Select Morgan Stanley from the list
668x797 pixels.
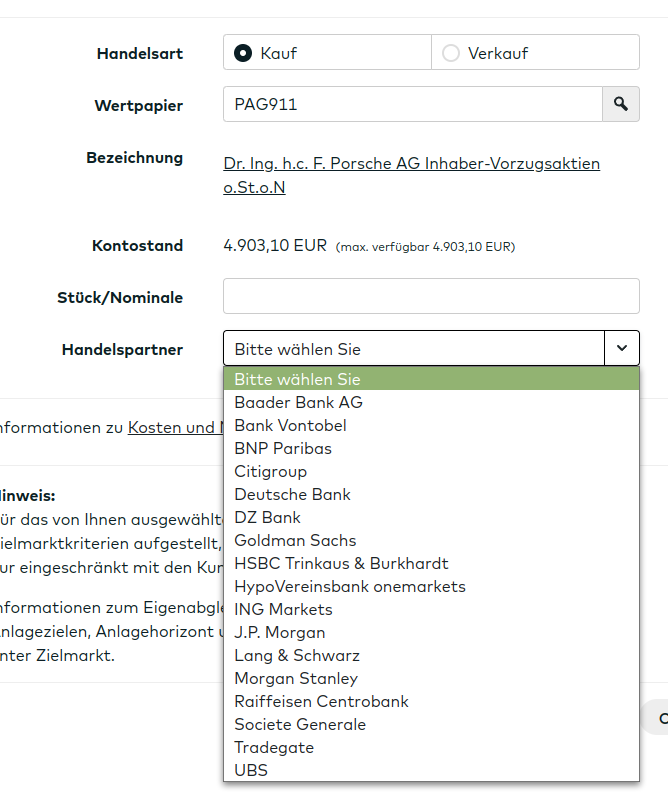click(431, 678)
